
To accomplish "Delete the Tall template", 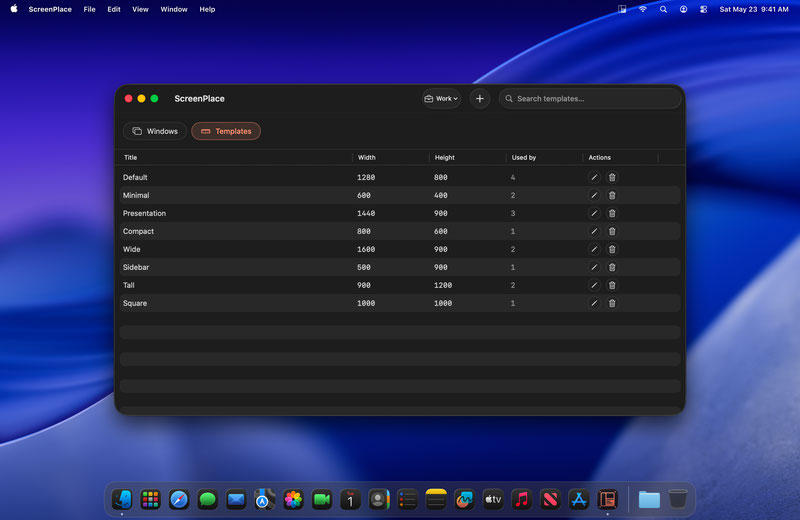I will (612, 285).
